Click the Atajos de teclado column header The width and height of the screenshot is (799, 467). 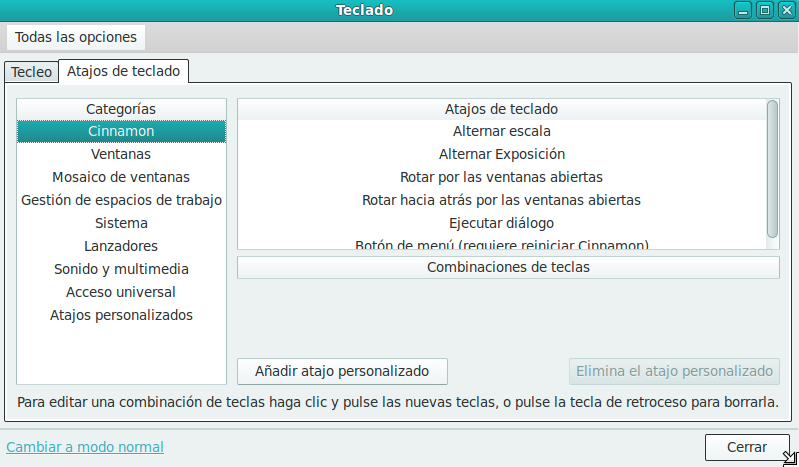[501, 109]
